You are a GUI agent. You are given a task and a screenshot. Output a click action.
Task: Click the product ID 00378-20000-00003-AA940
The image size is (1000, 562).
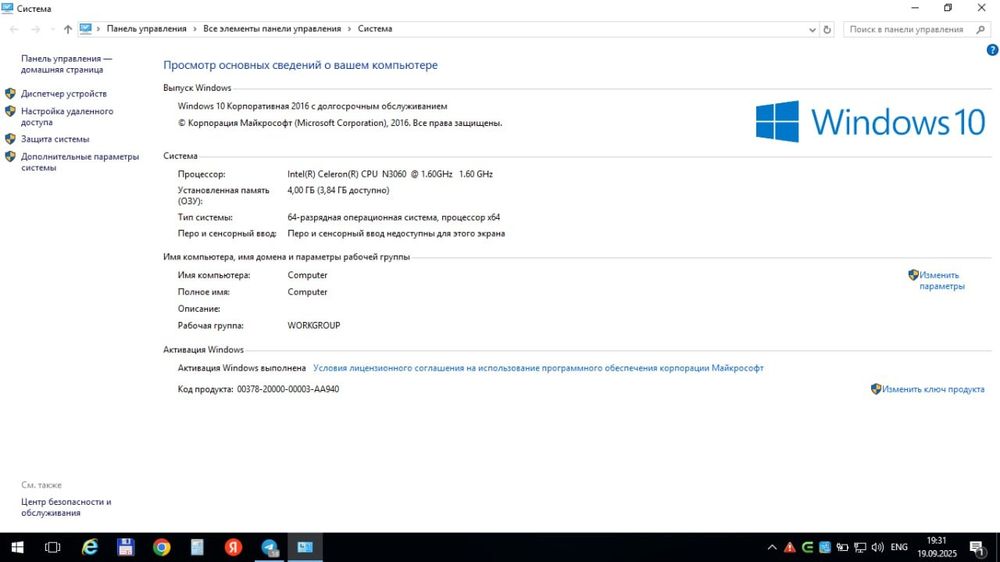pos(288,389)
